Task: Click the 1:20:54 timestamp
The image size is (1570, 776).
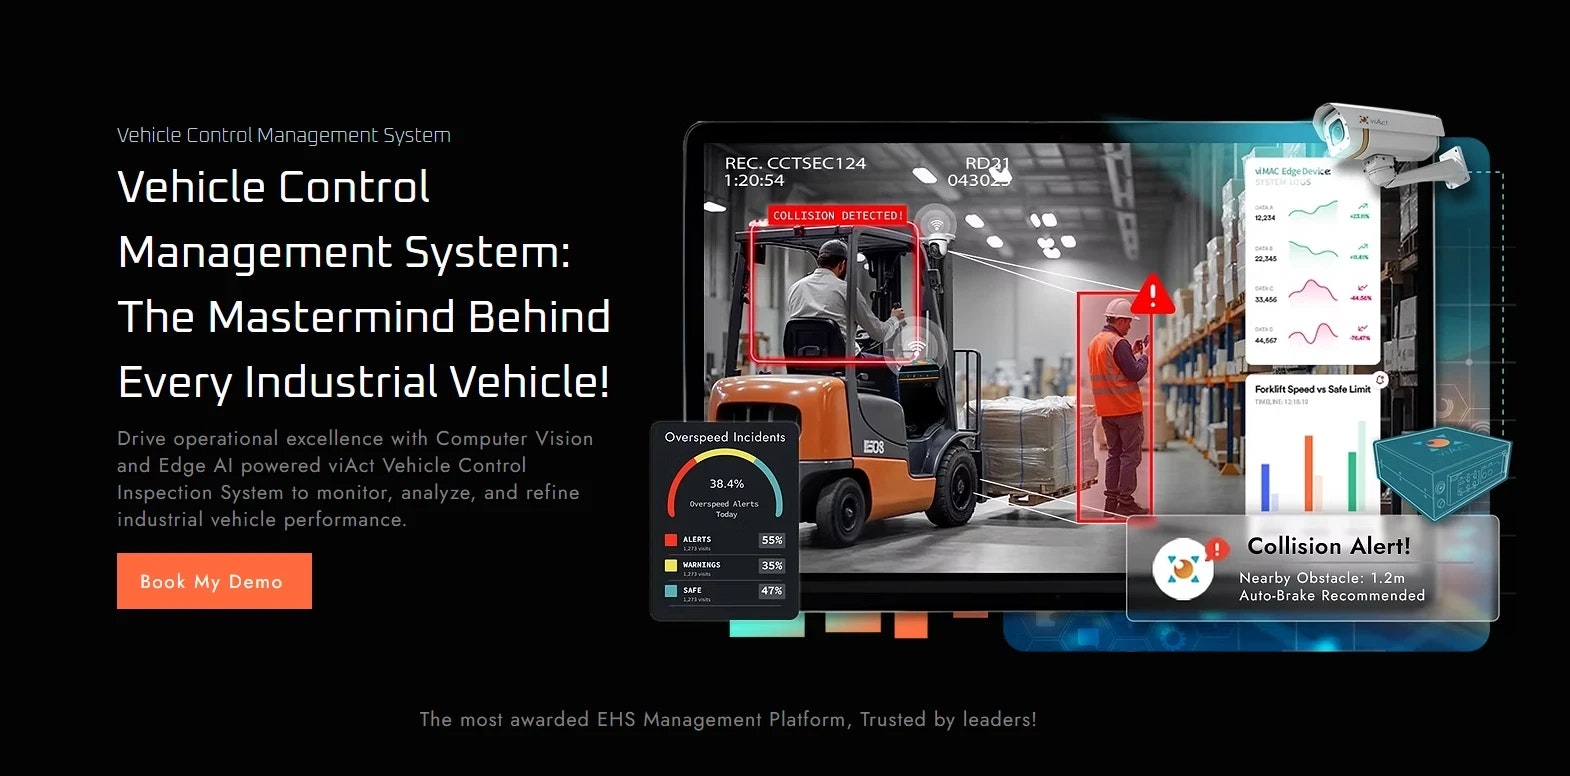Action: pos(754,180)
